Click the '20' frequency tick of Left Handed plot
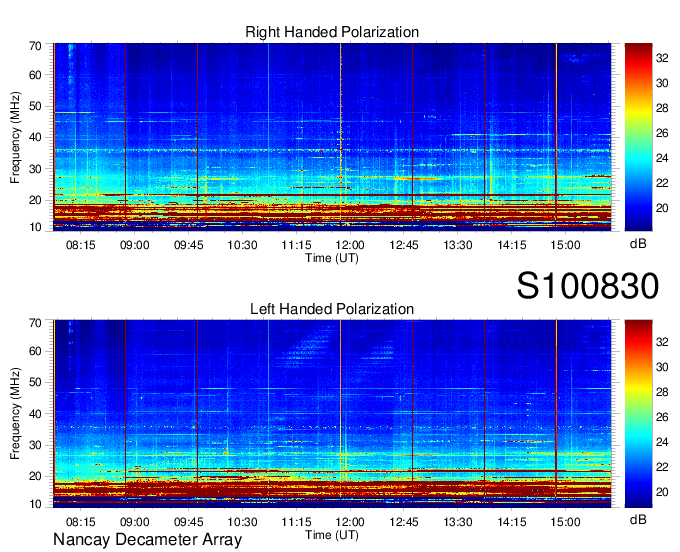The image size is (680, 552). click(x=35, y=476)
